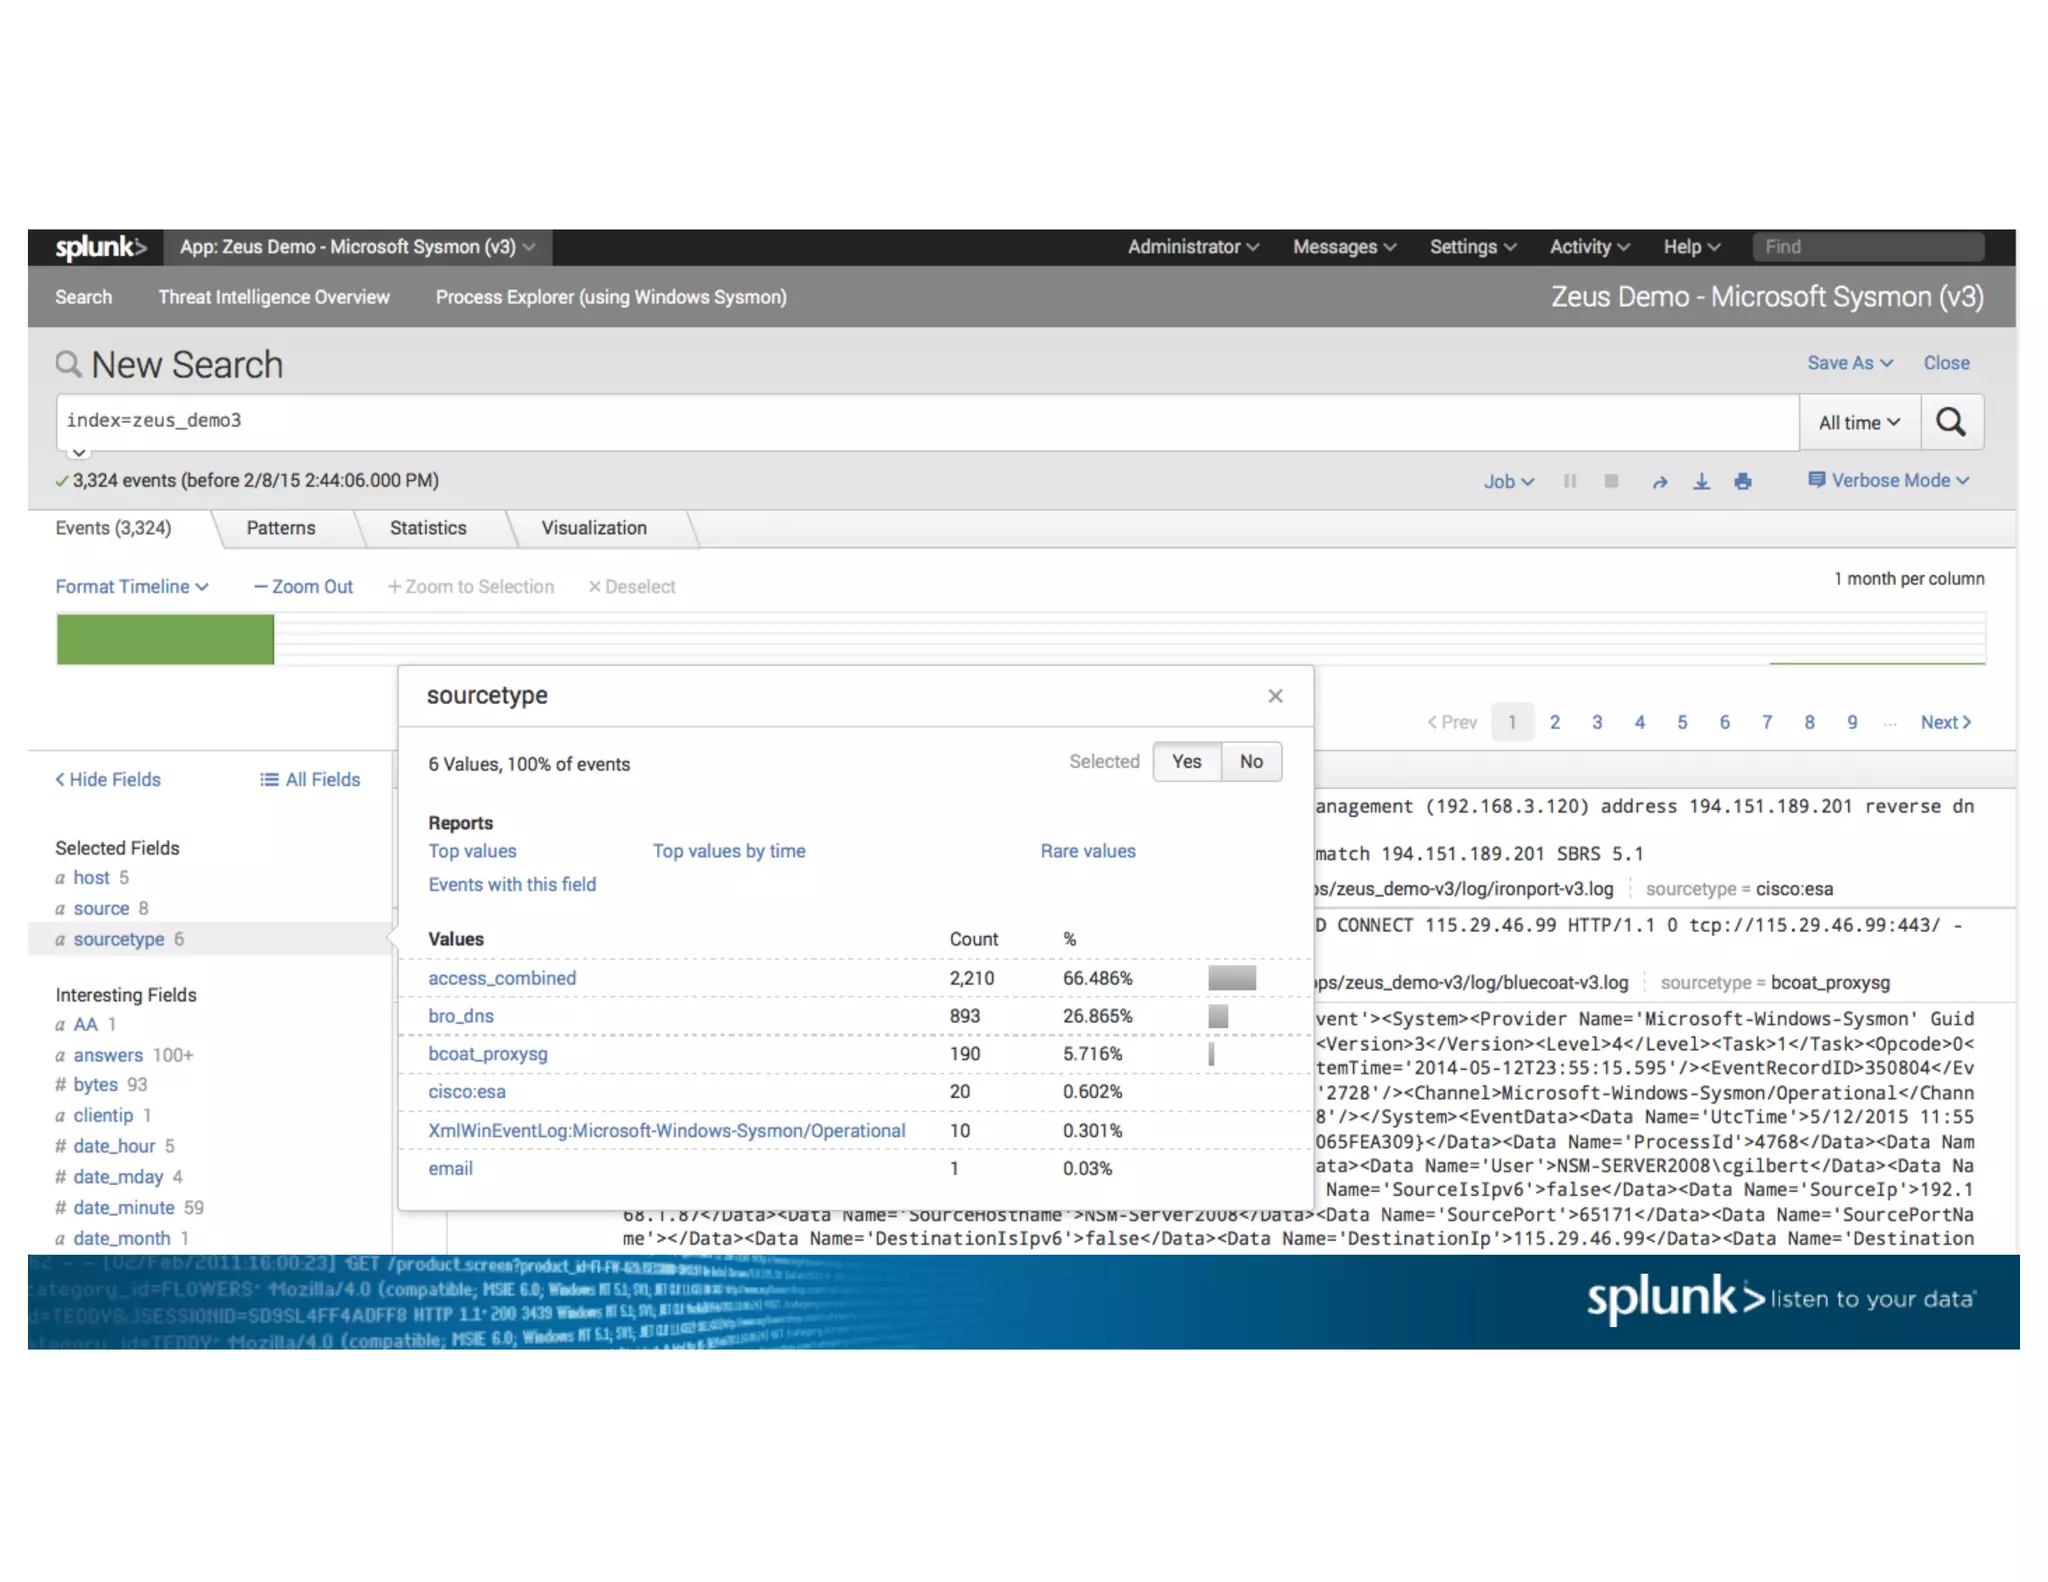The image size is (2048, 1582).
Task: Hide the fields sidebar
Action: coord(108,780)
